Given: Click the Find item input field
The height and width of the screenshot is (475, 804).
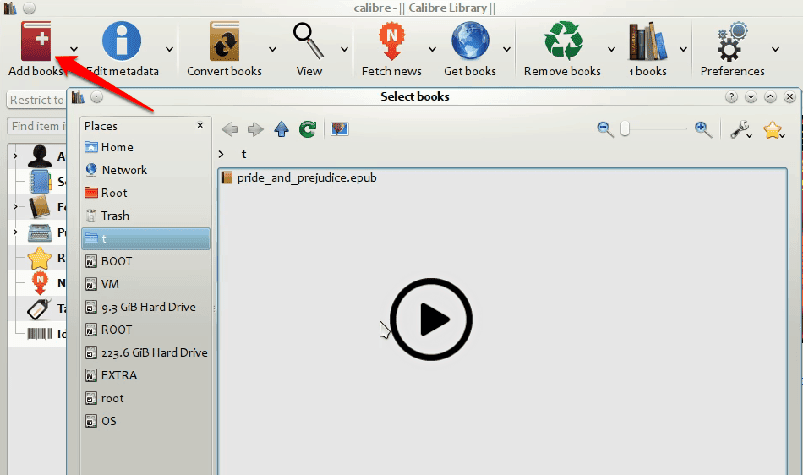Looking at the screenshot, I should [37, 126].
